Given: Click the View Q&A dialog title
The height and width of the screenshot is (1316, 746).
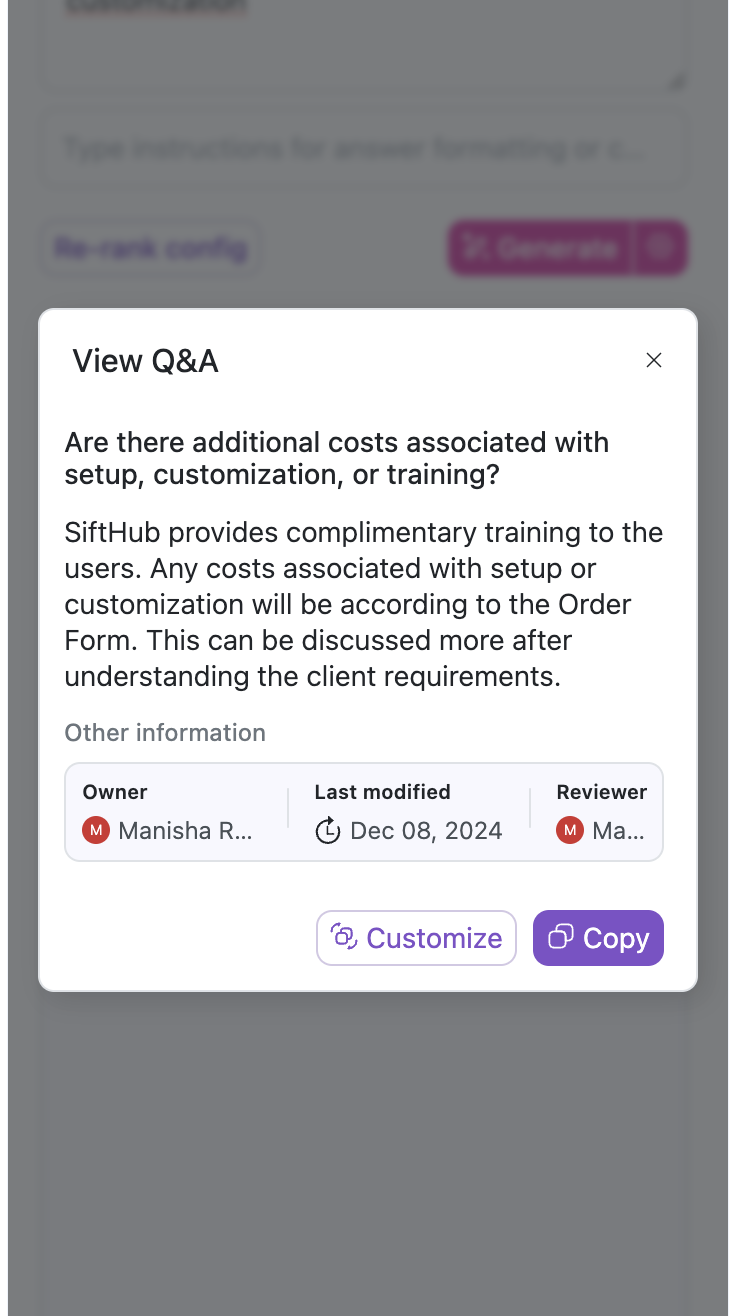Looking at the screenshot, I should click(146, 361).
